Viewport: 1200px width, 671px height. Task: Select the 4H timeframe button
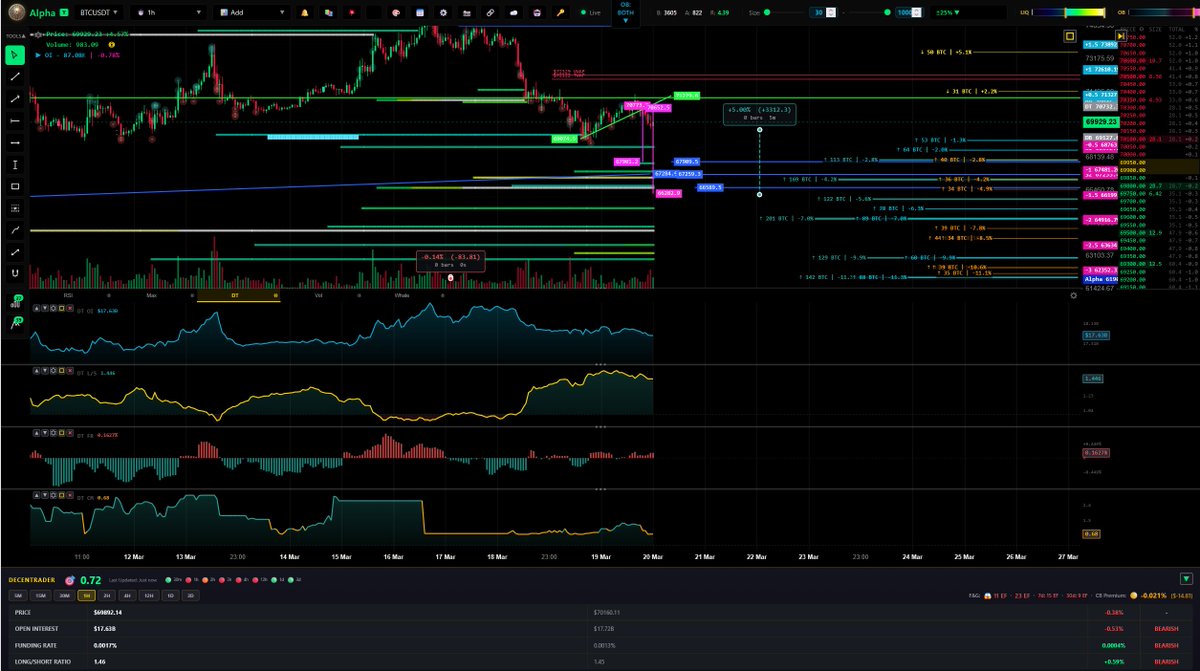point(127,595)
